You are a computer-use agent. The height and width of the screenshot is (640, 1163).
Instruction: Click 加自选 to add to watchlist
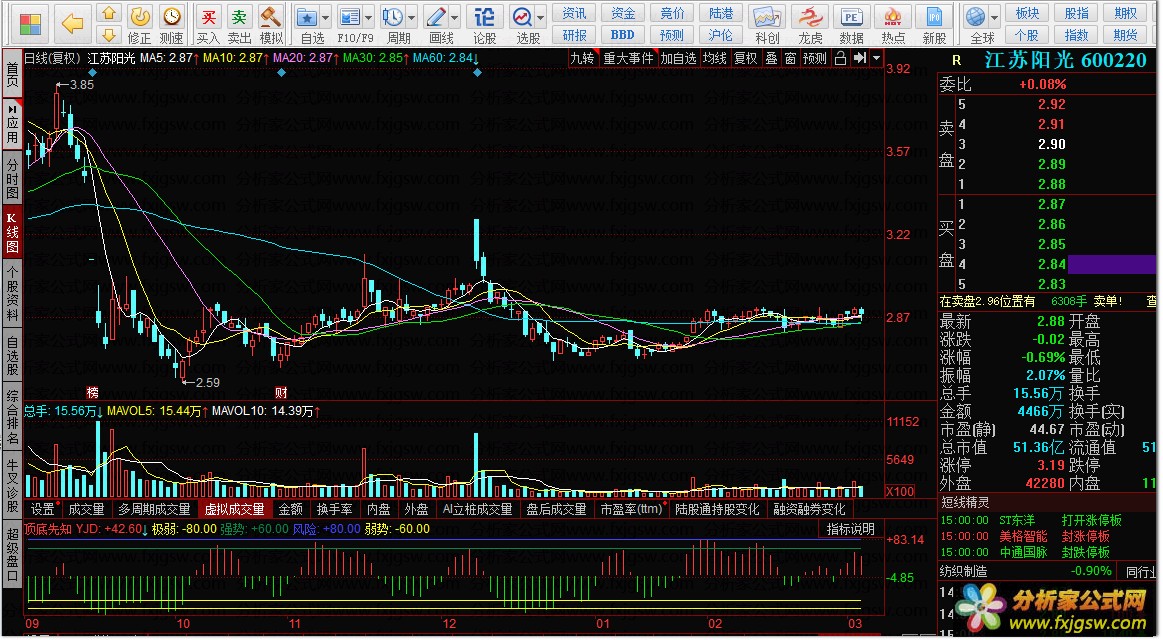click(x=679, y=58)
